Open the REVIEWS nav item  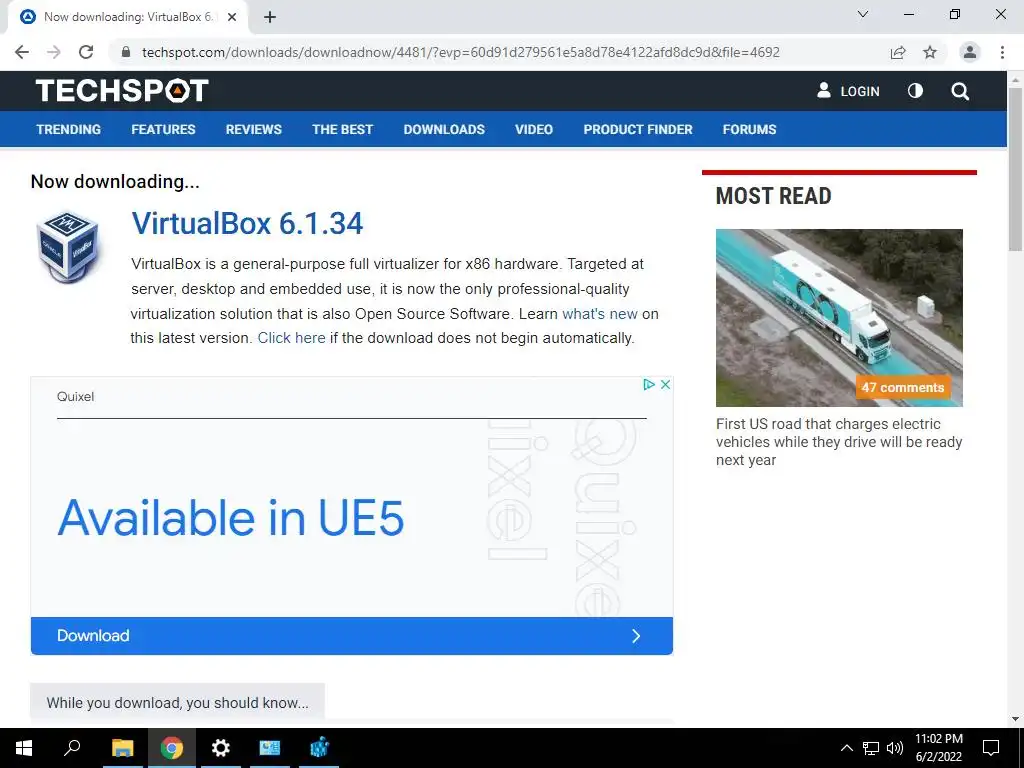(253, 129)
